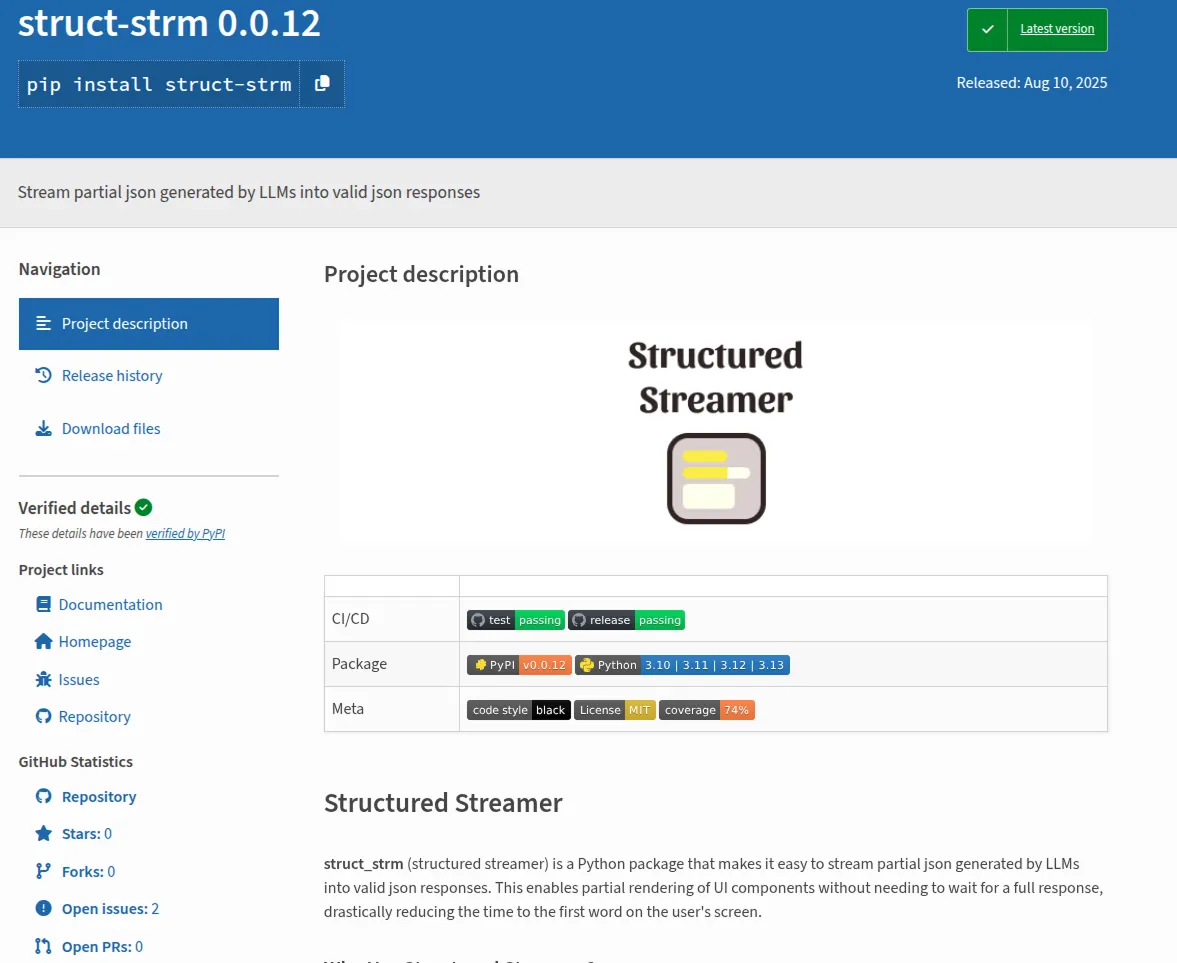Open Repository under GitHub Statistics
The width and height of the screenshot is (1177, 963).
(99, 796)
